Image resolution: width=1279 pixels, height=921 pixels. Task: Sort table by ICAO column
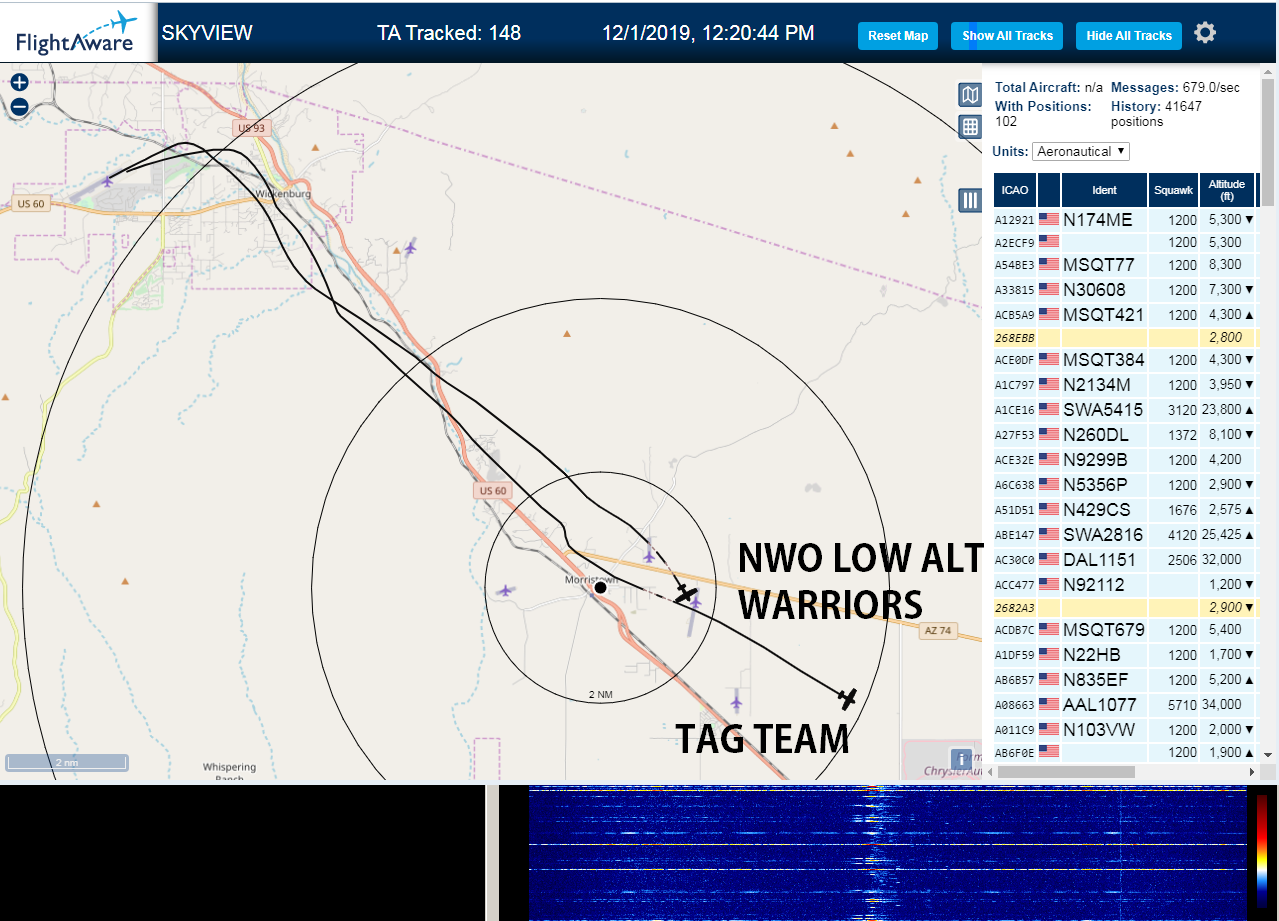1014,190
